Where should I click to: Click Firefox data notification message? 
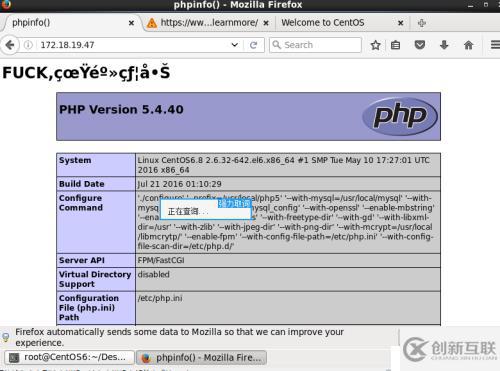(179, 337)
